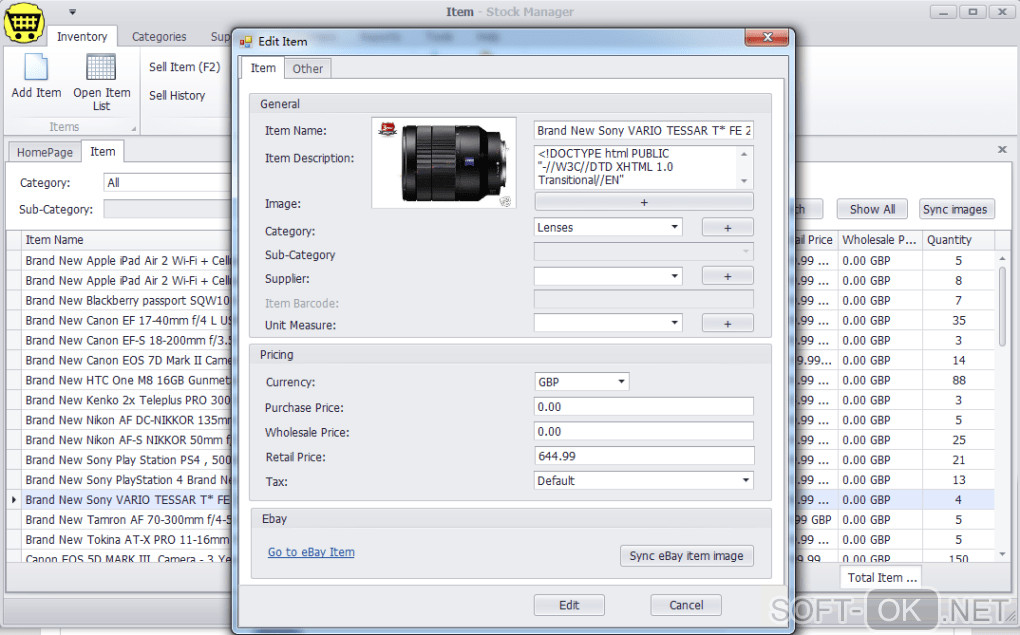Click Cancel in Edit Item dialog
Image resolution: width=1020 pixels, height=635 pixels.
click(x=686, y=605)
